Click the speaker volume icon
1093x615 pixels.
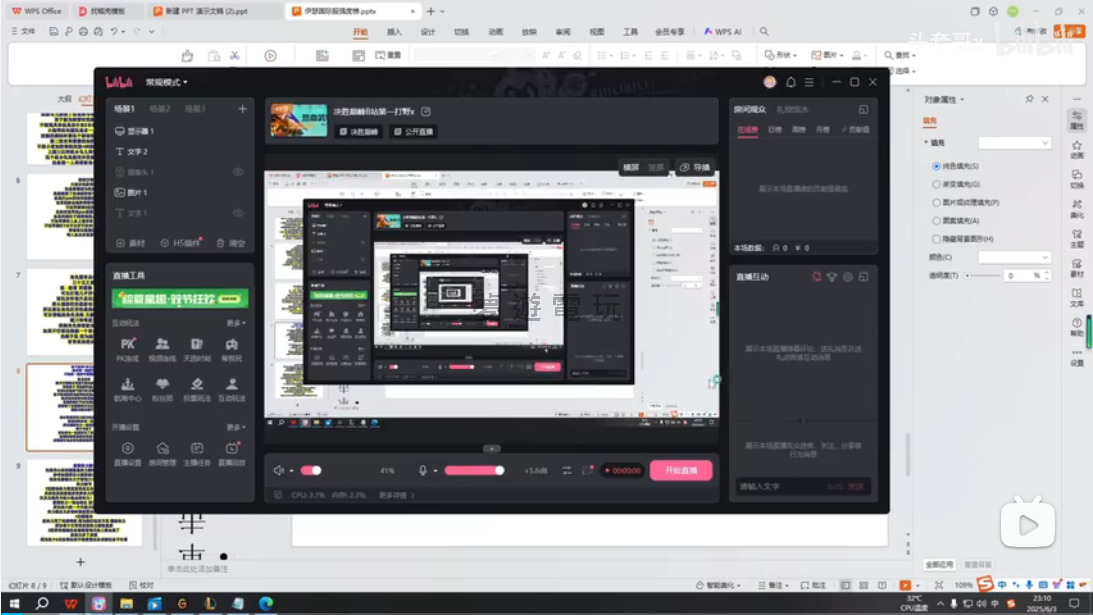tap(280, 470)
